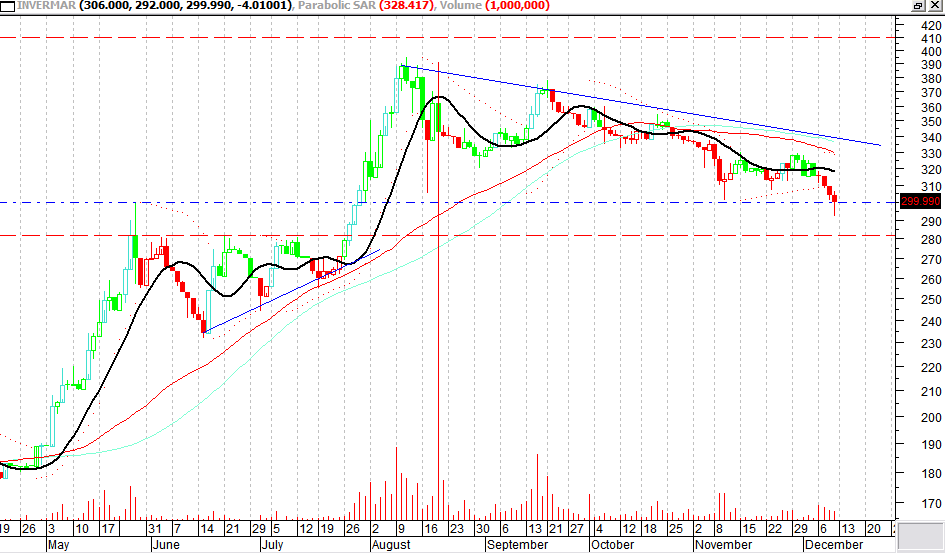Click the August month label

[391, 545]
